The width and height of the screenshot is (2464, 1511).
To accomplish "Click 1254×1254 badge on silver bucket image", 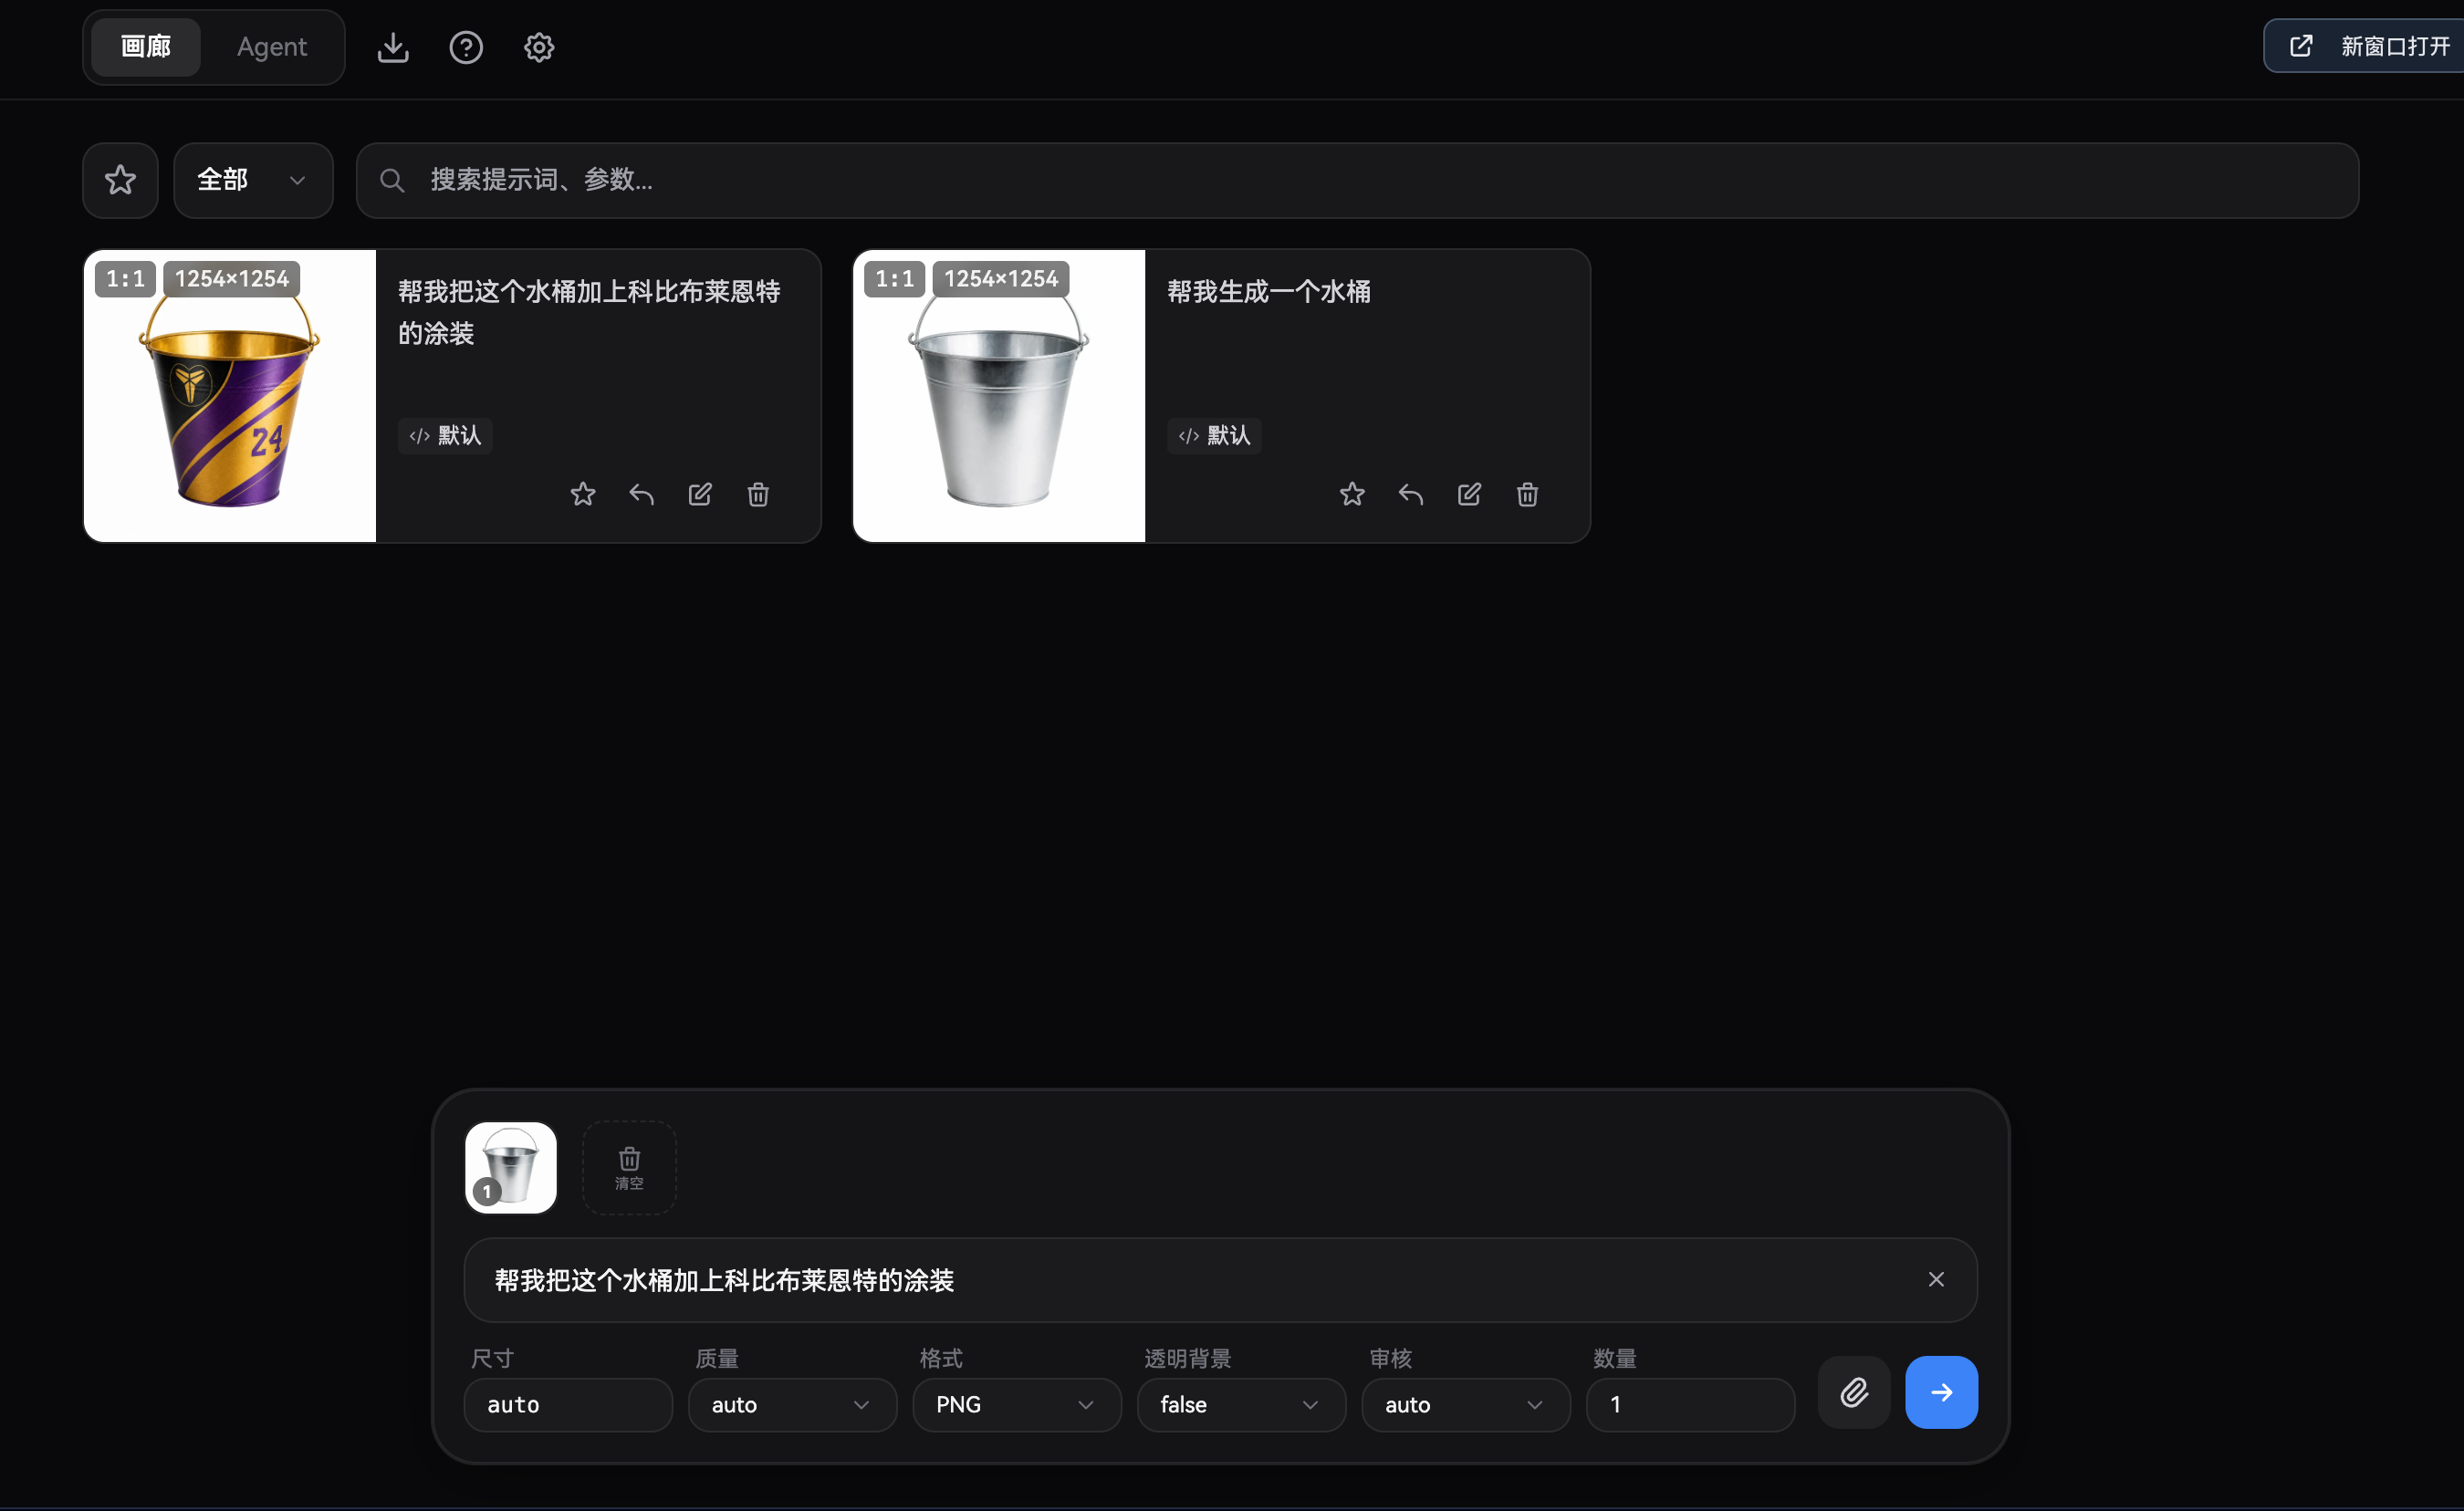I will pos(1001,279).
